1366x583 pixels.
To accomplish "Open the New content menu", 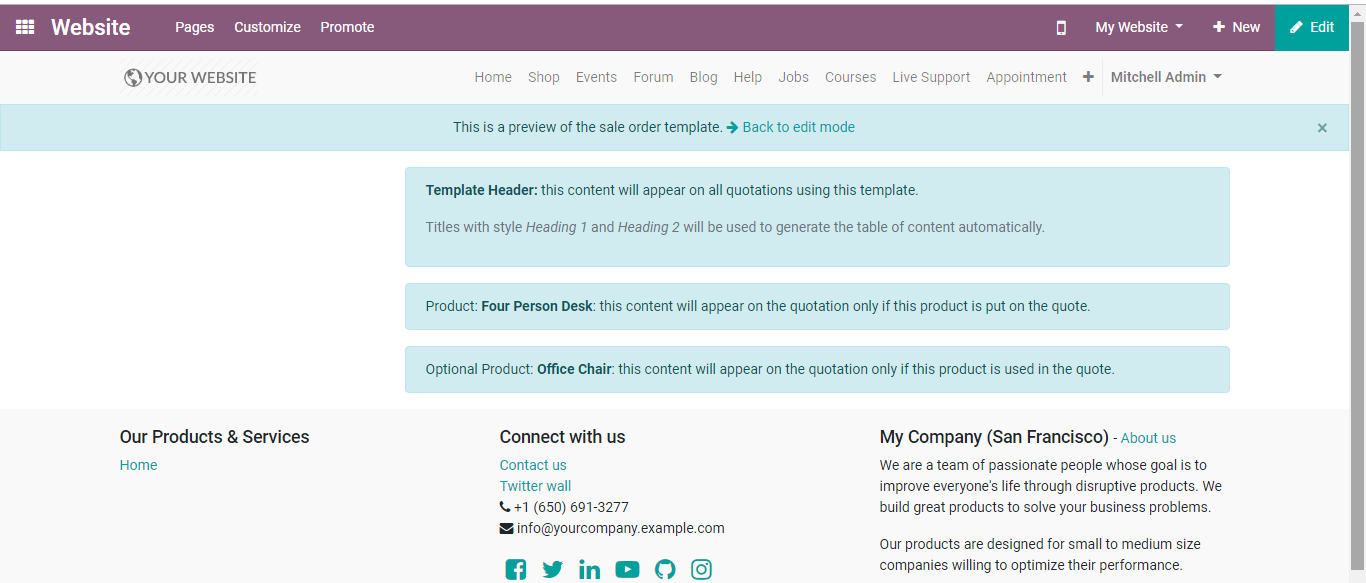I will [x=1236, y=27].
